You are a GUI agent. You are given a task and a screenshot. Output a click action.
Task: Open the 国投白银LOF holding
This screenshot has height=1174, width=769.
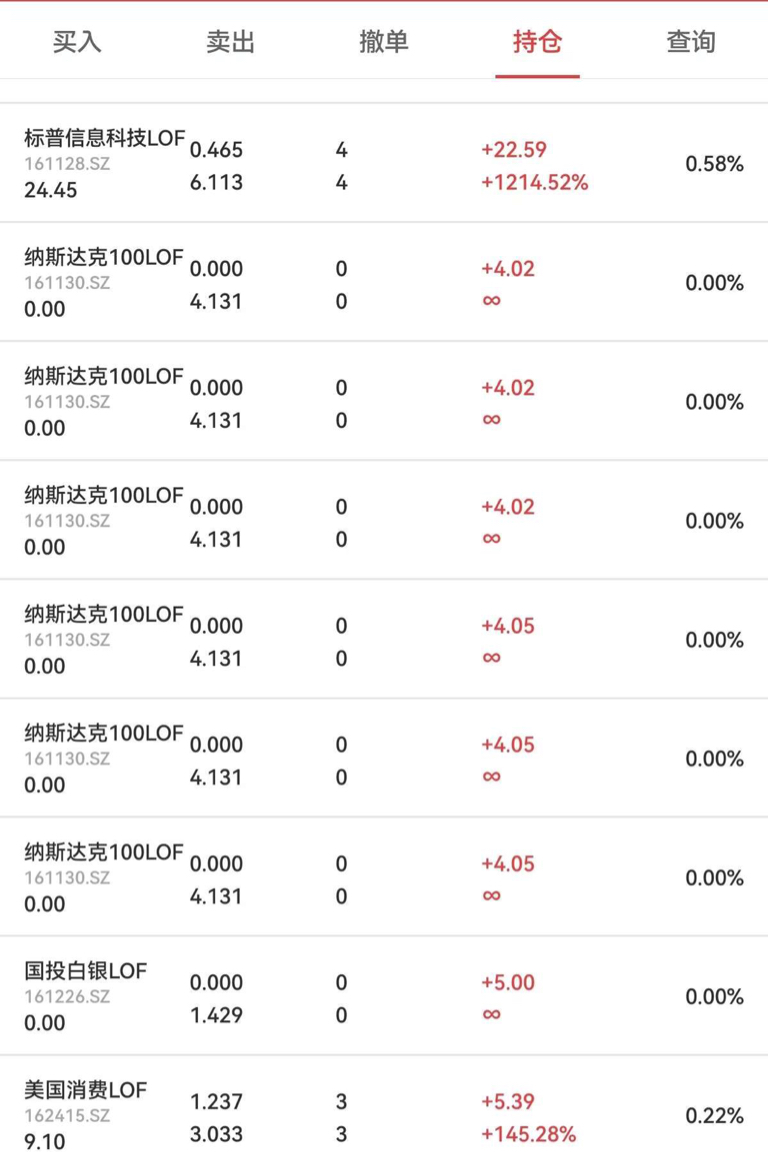pyautogui.click(x=384, y=996)
